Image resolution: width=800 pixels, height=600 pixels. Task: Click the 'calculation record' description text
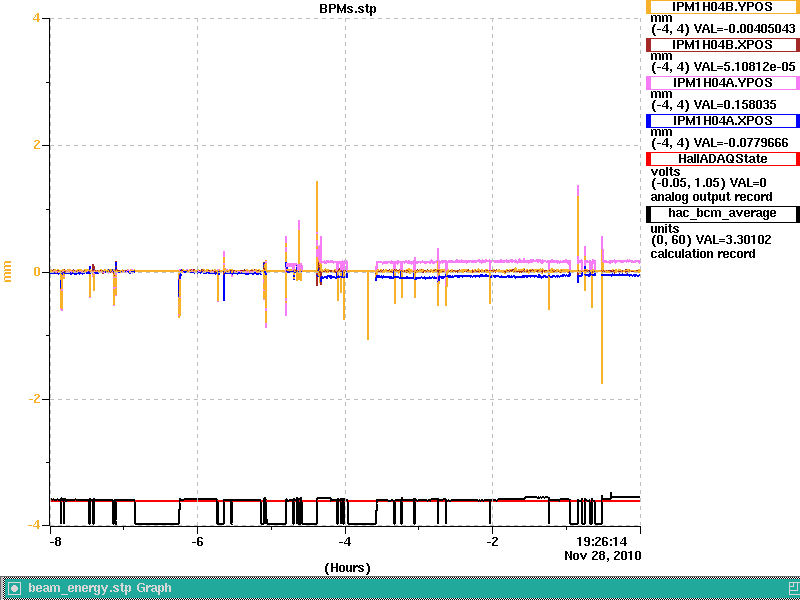point(703,254)
